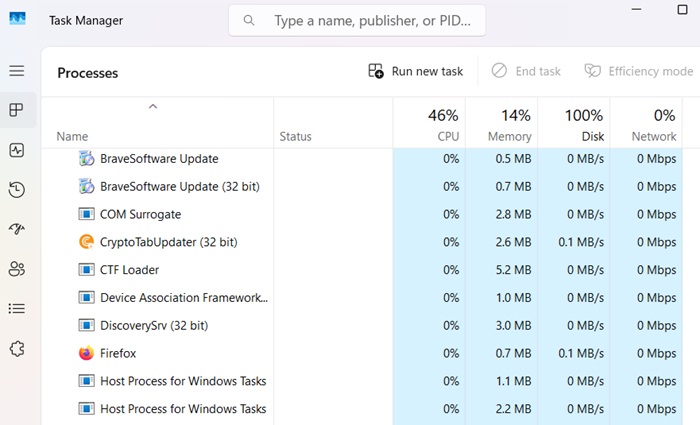Select Host Process for Windows Tasks 1.1 MB

tap(362, 381)
